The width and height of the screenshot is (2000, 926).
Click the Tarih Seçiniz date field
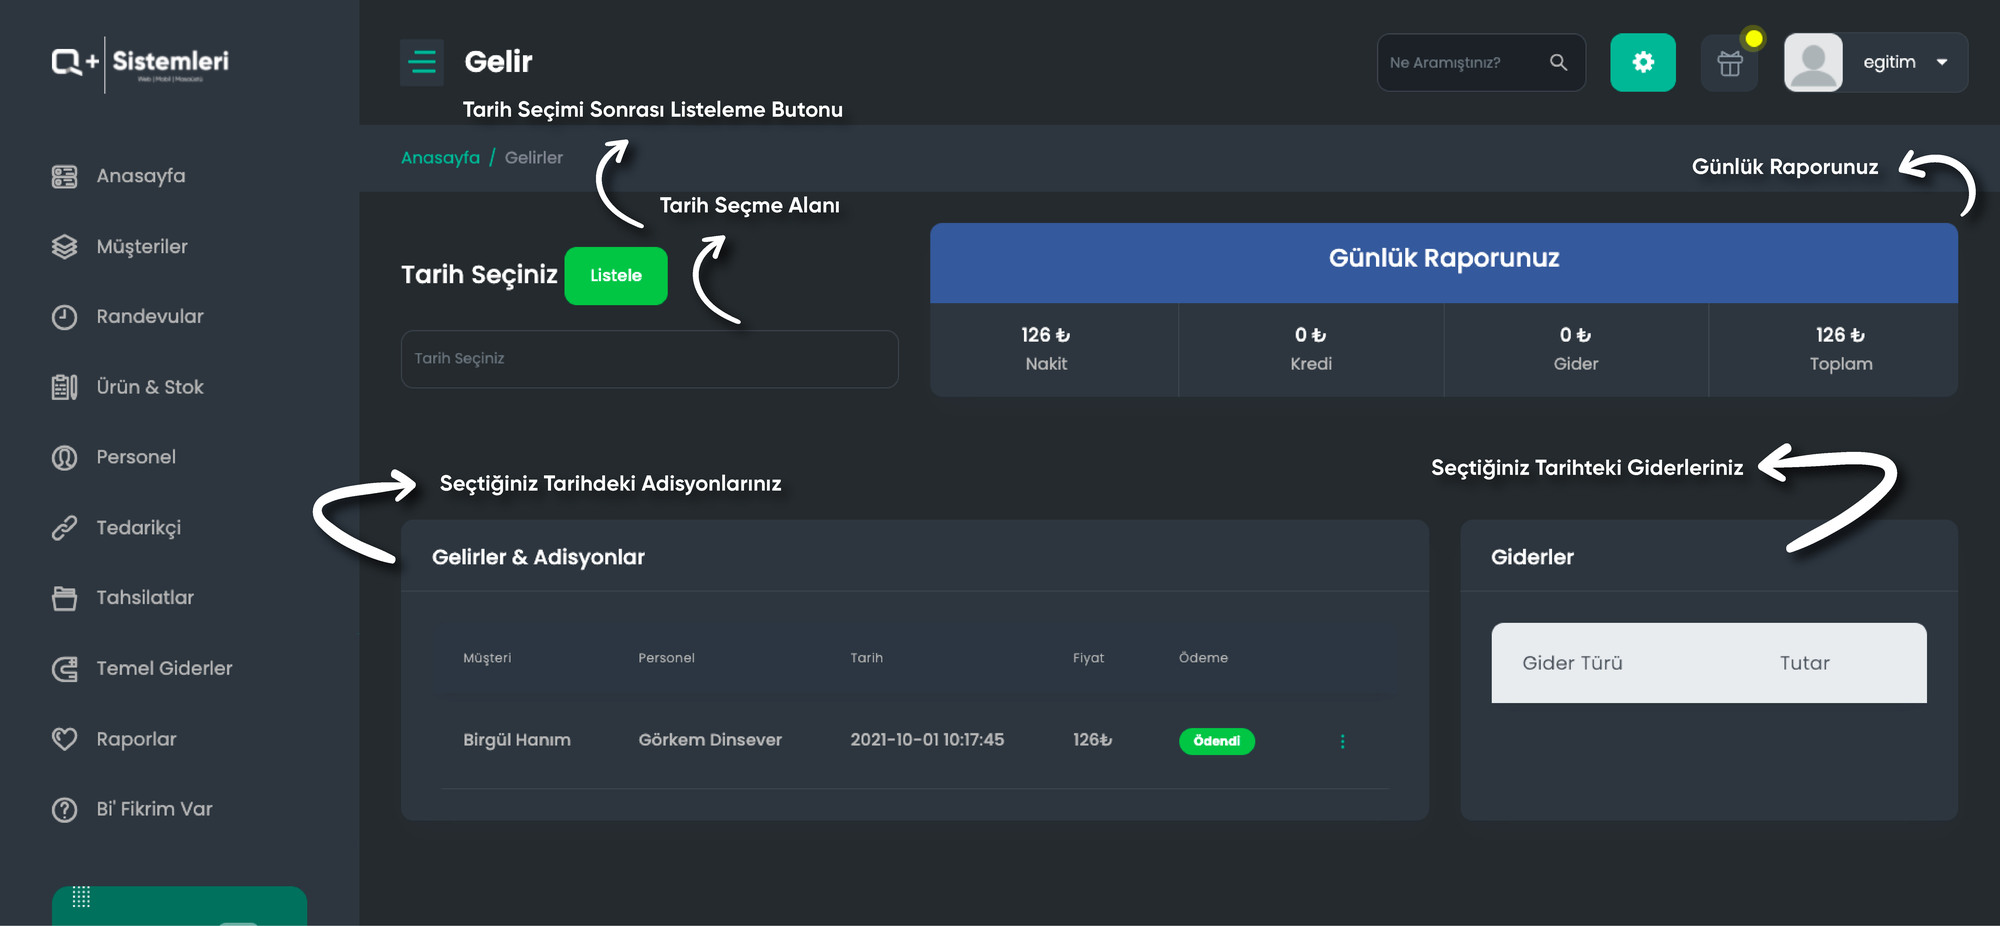click(650, 359)
